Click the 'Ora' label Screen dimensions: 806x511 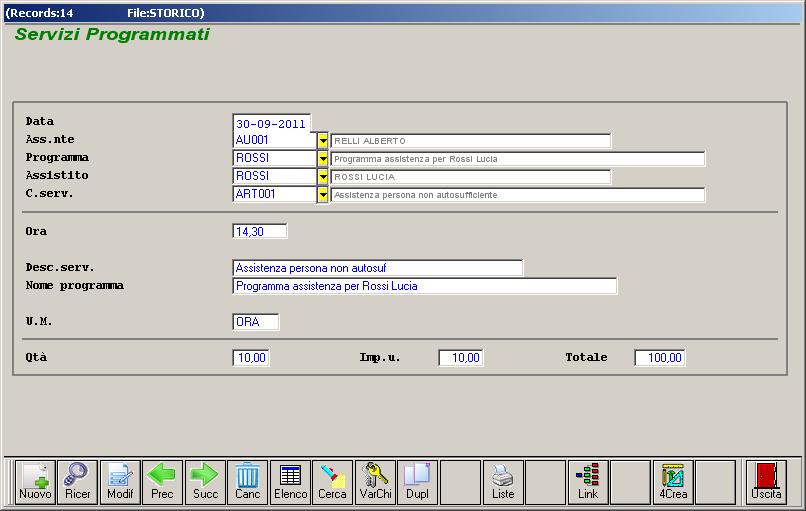36,231
